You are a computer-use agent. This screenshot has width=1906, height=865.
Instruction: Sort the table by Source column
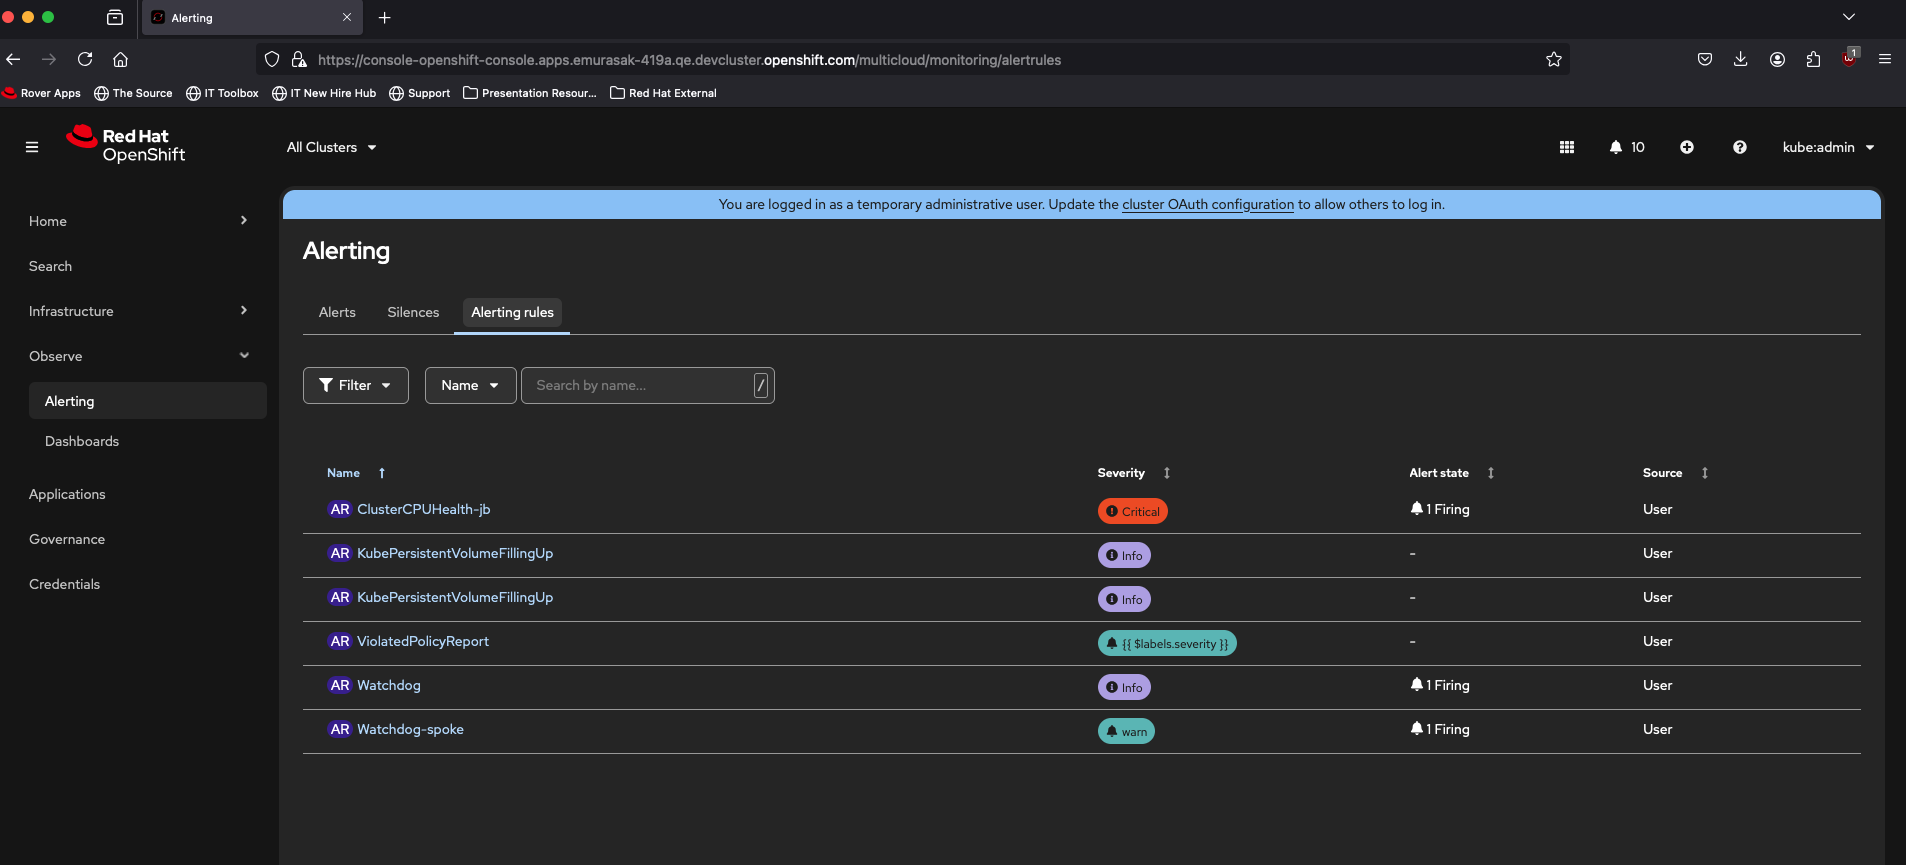tap(1675, 473)
